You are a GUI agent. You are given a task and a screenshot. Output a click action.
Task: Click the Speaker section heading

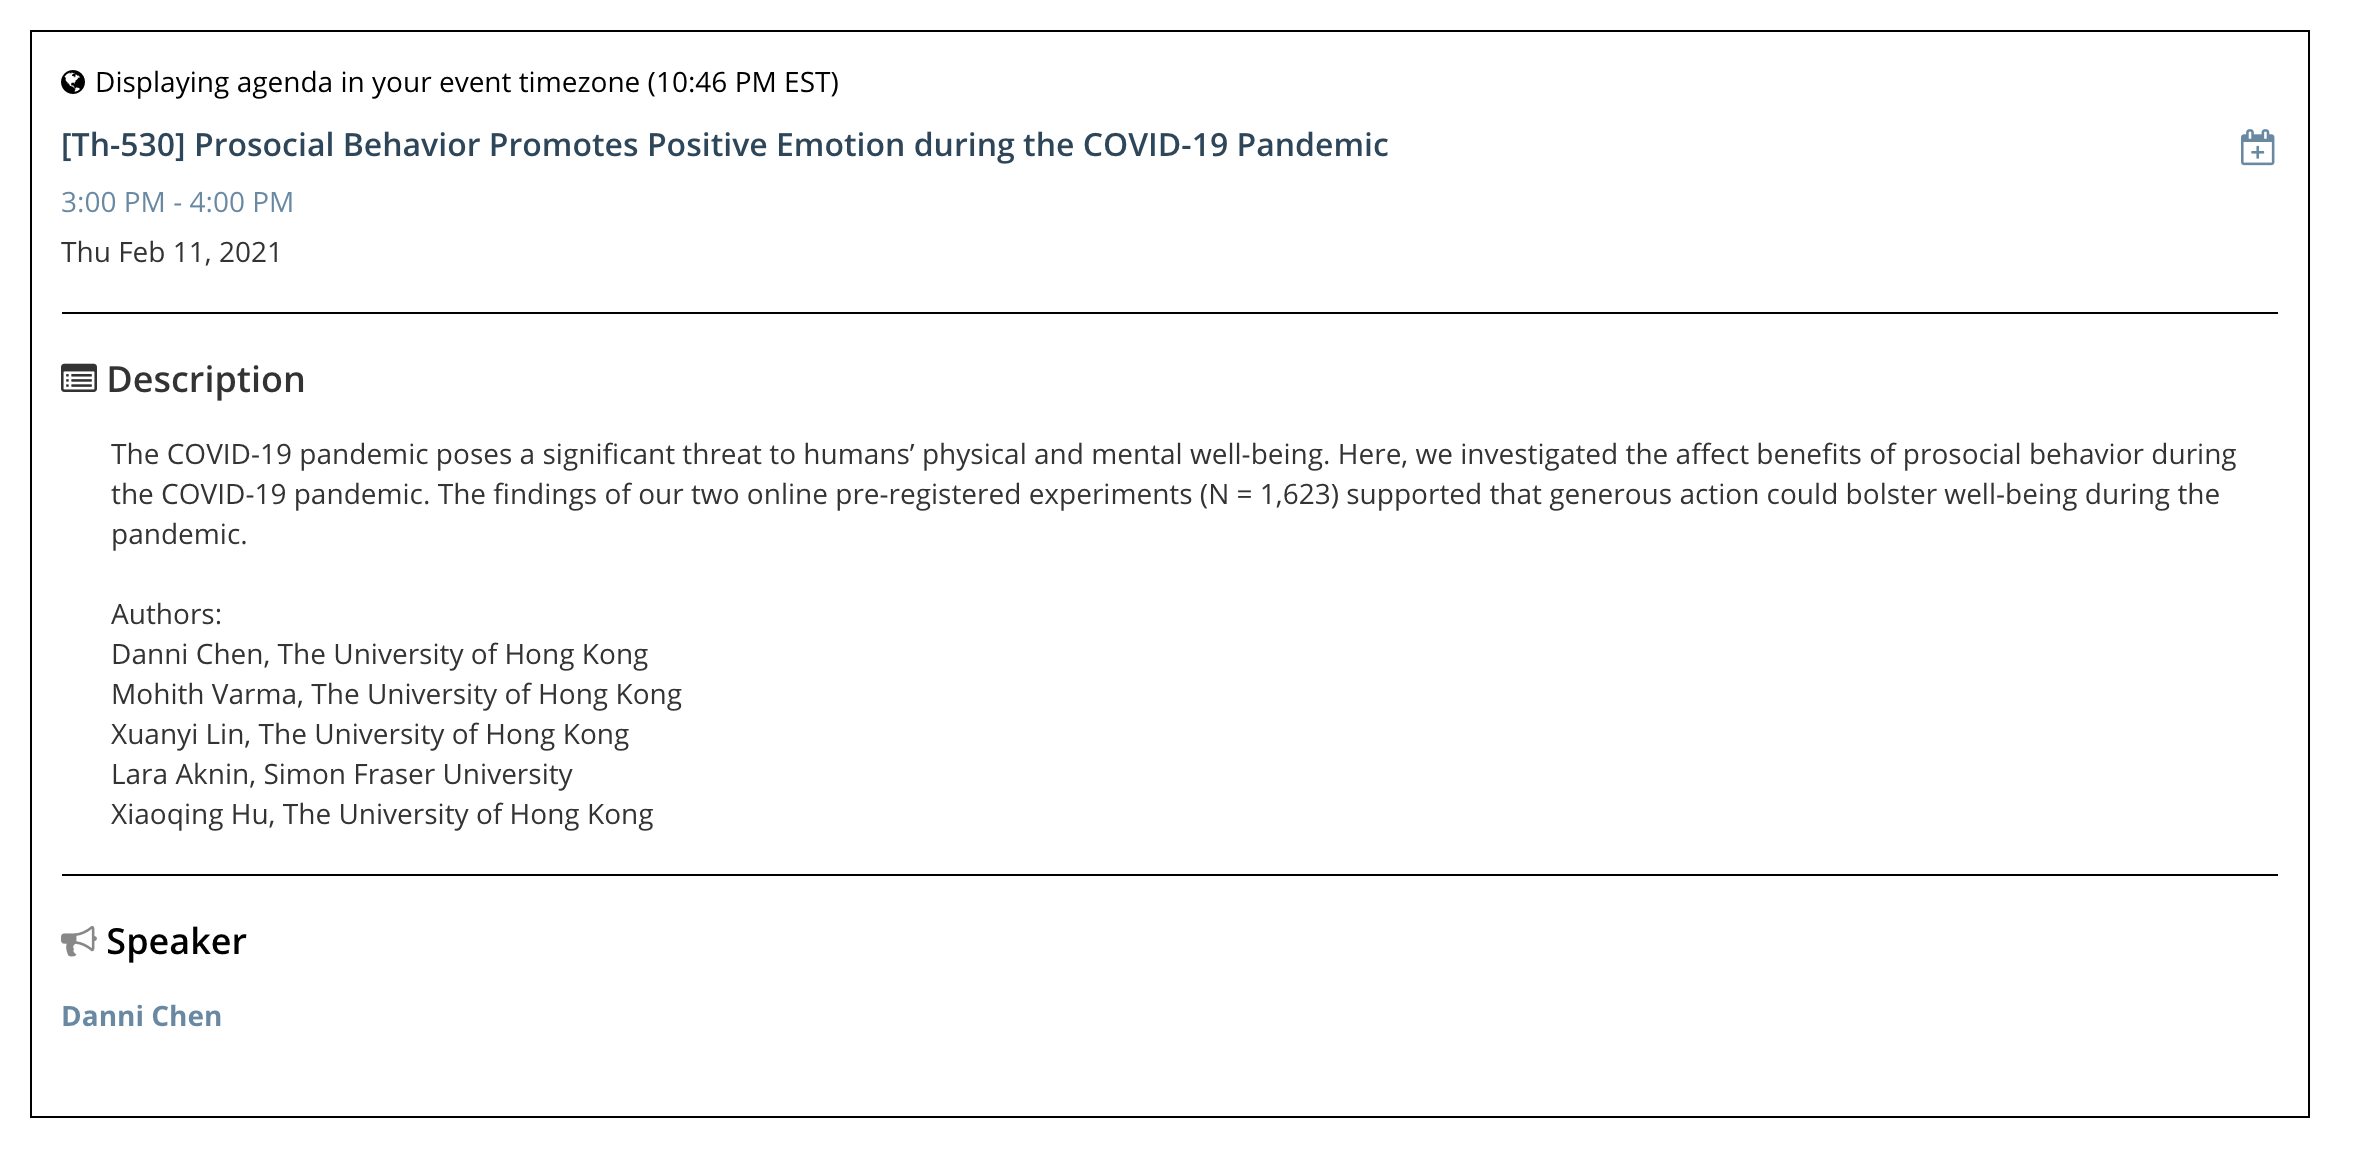pyautogui.click(x=176, y=941)
